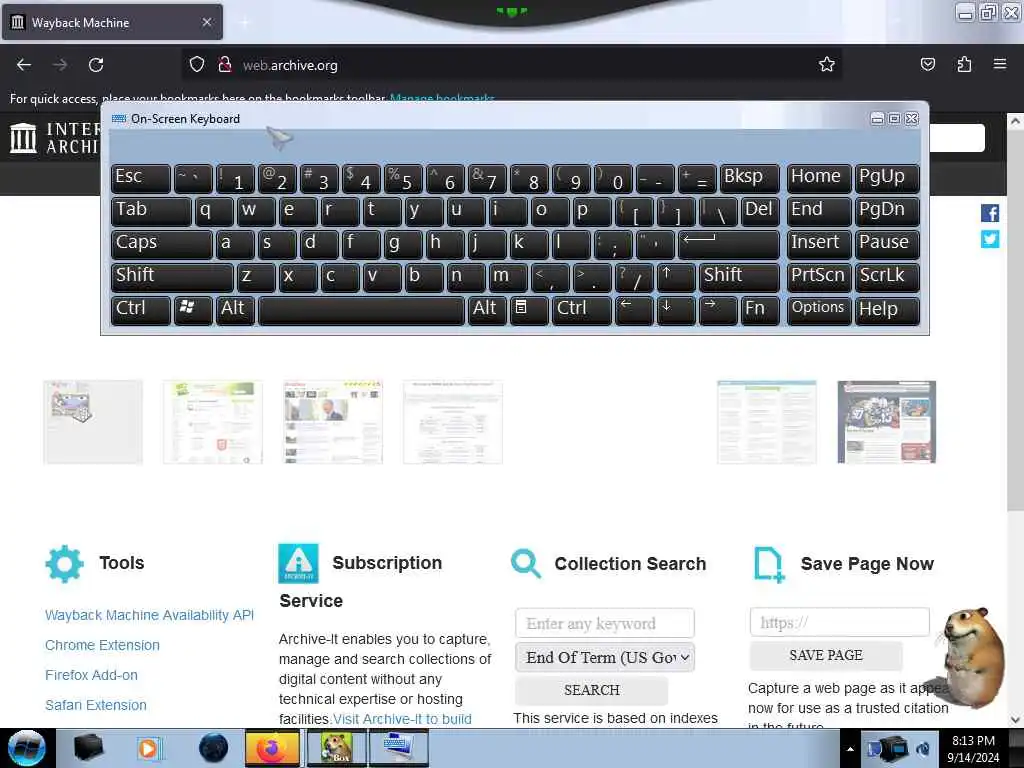
Task: Click the system clock 8:13 PM
Action: 973,741
